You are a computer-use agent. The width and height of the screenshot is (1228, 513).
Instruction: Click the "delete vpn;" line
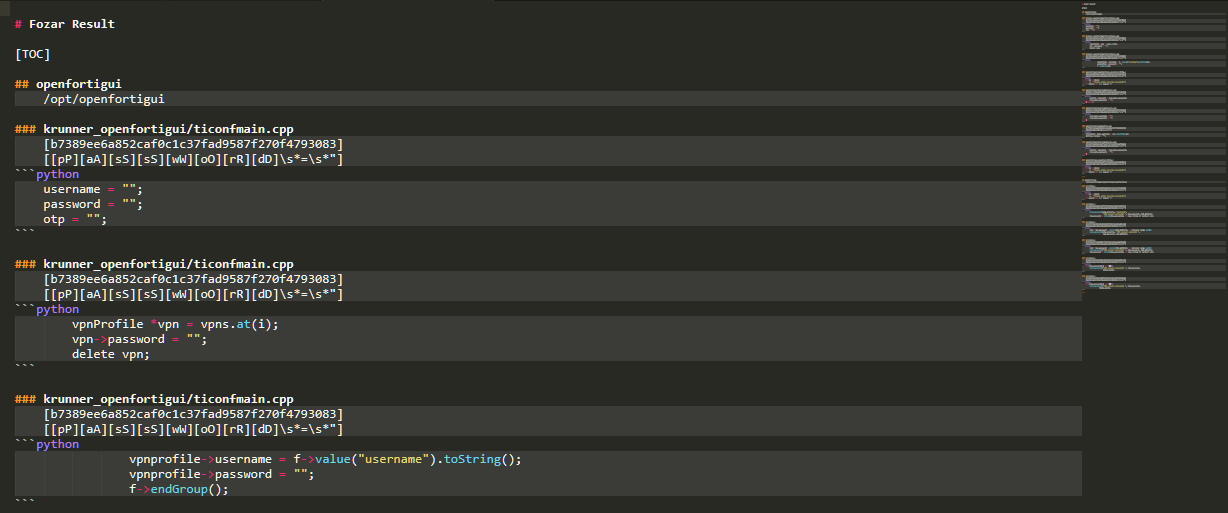coord(110,354)
